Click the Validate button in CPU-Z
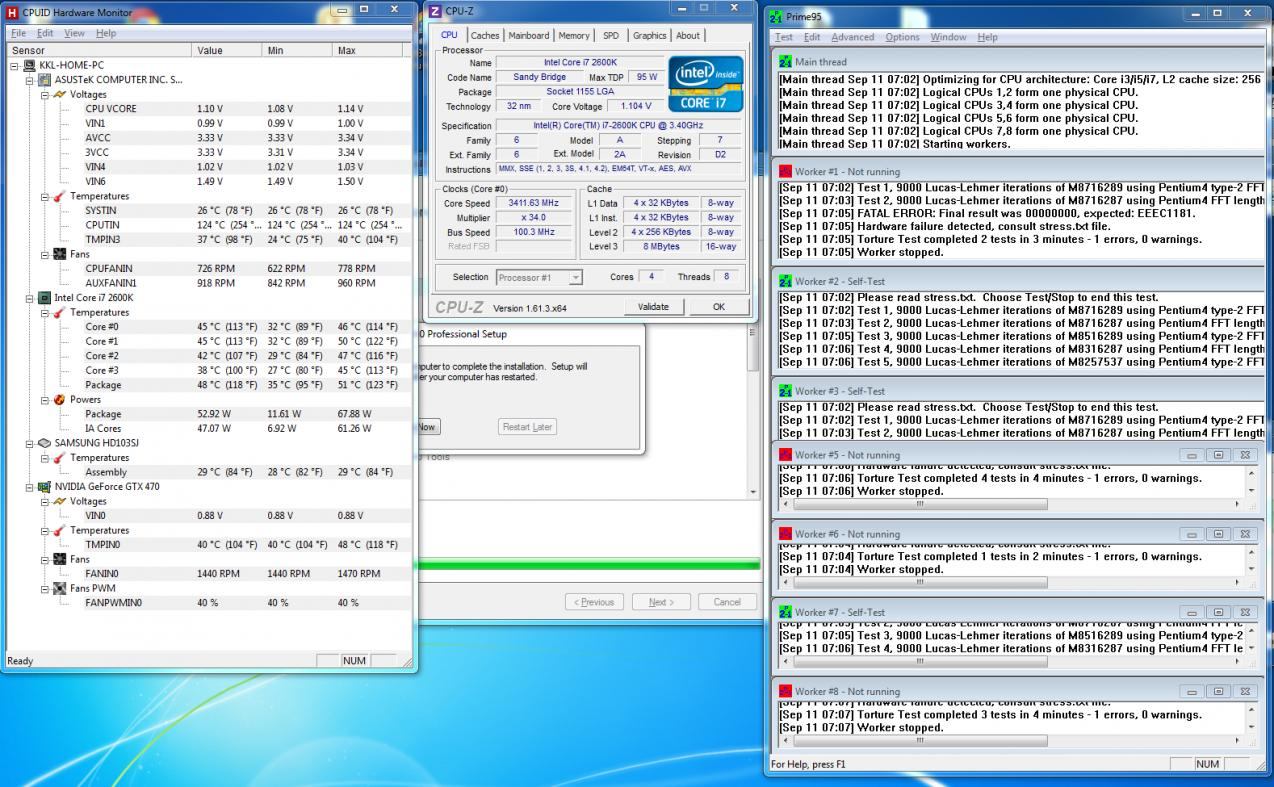1274x787 pixels. (x=653, y=307)
